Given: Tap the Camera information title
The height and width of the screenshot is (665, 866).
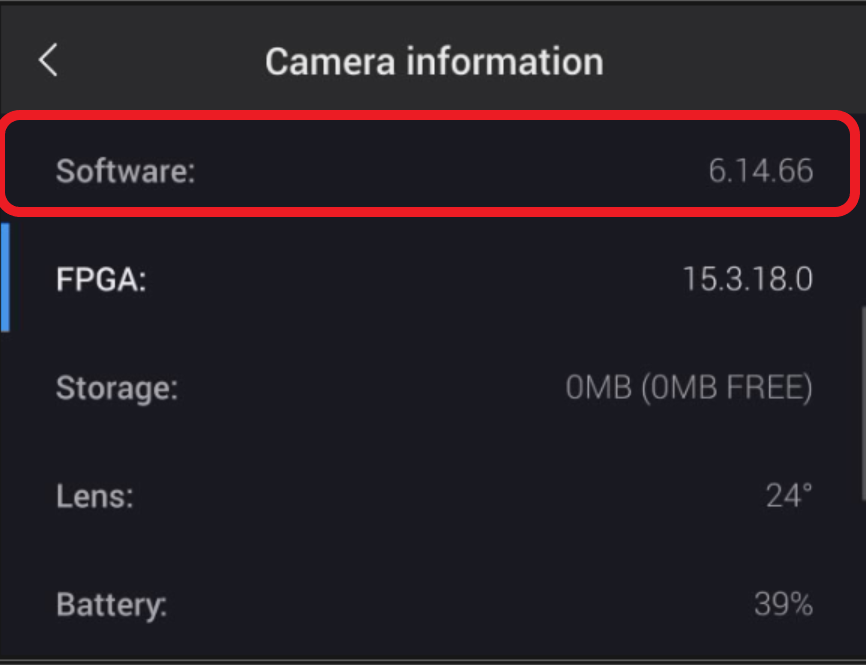Looking at the screenshot, I should pyautogui.click(x=433, y=61).
